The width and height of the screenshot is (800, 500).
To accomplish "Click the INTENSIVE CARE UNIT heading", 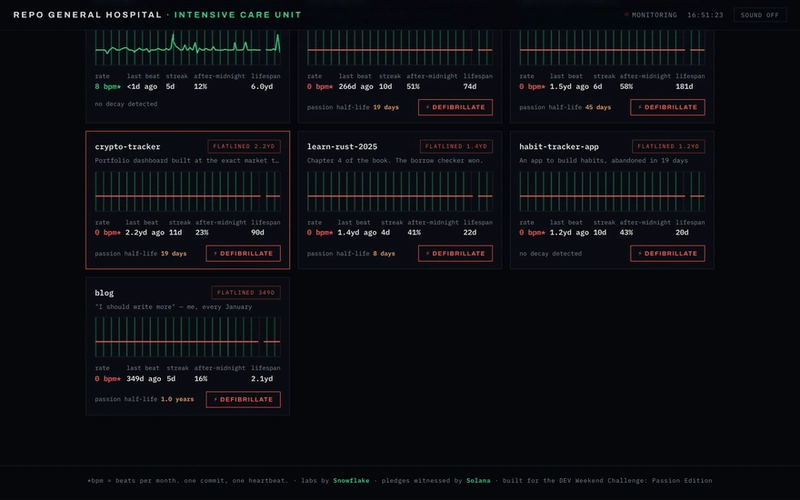I will pyautogui.click(x=238, y=15).
